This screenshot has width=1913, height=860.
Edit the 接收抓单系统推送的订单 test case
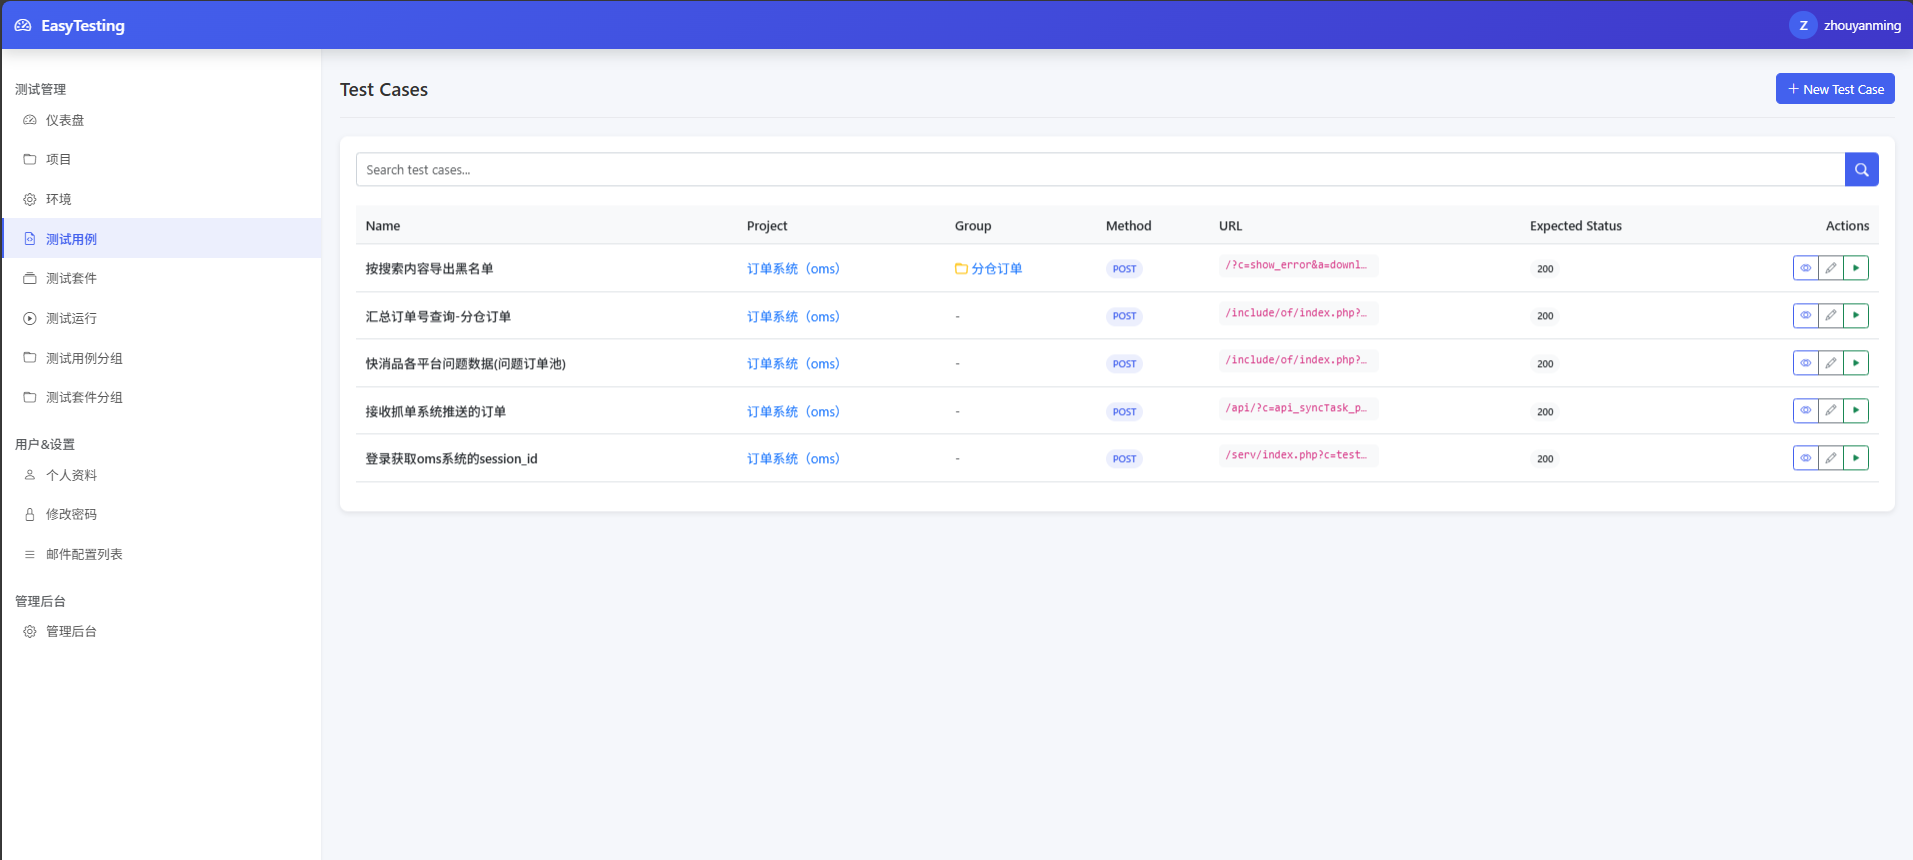click(1830, 410)
